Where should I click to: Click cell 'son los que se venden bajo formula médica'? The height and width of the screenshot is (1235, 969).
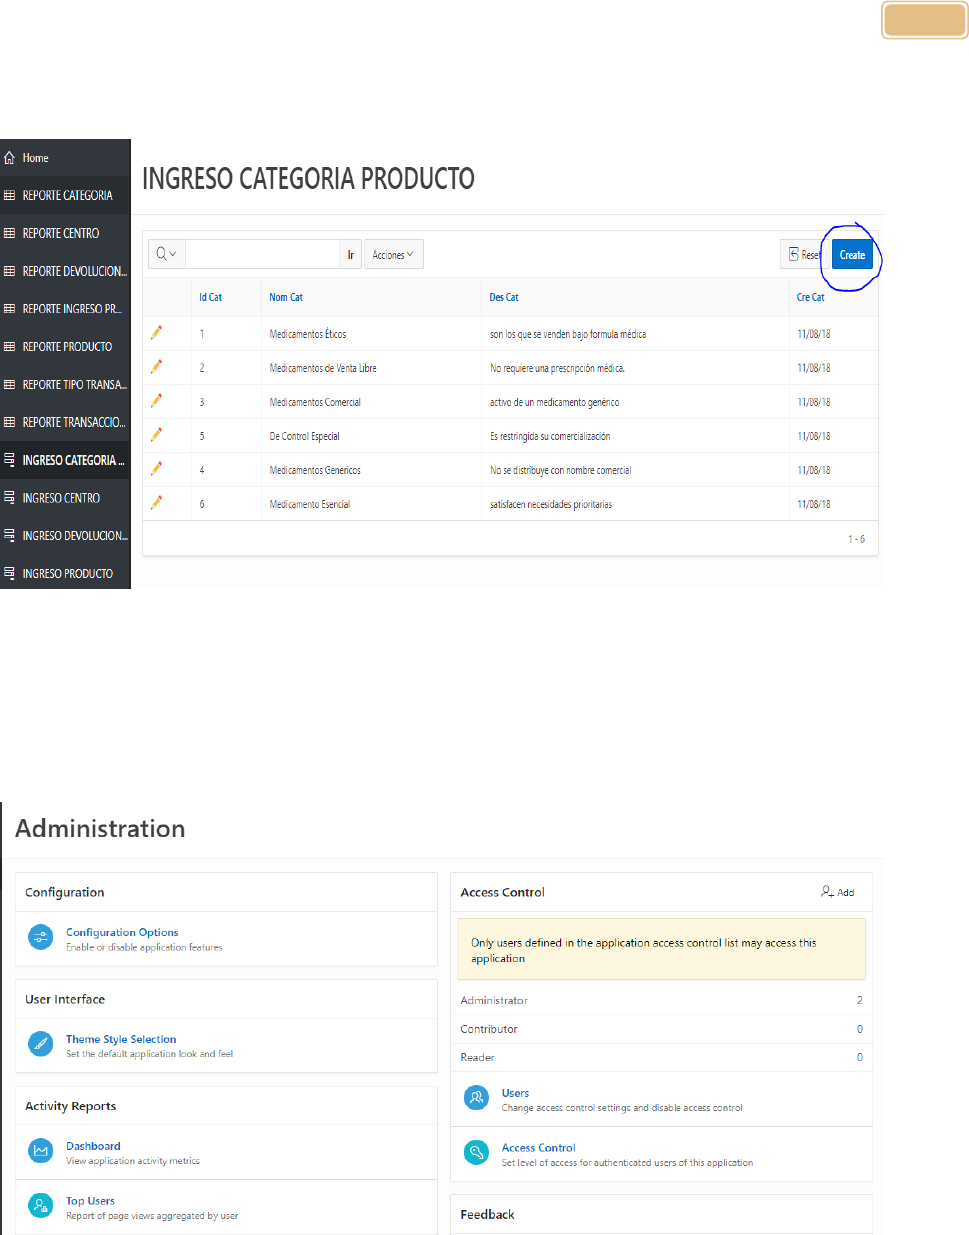(568, 334)
